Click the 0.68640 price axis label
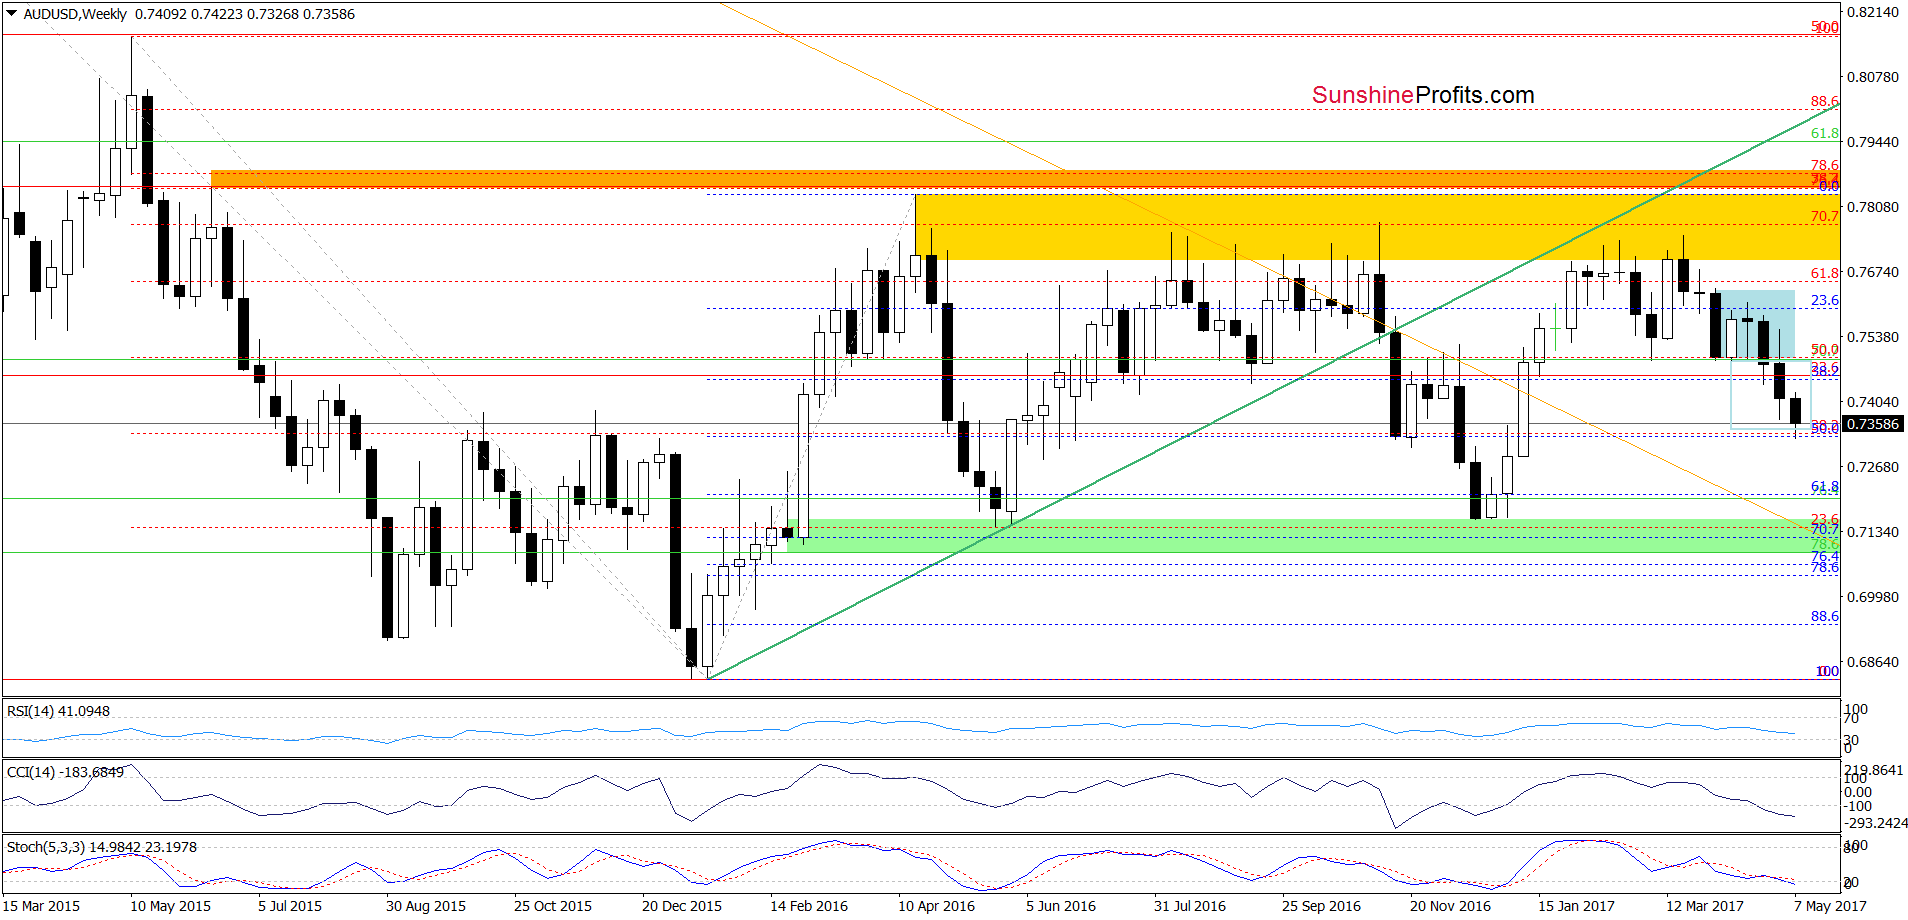This screenshot has height=920, width=1908. pyautogui.click(x=1872, y=662)
